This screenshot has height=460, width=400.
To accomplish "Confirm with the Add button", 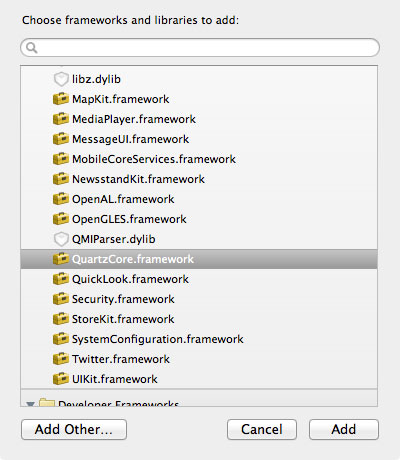I will point(344,429).
